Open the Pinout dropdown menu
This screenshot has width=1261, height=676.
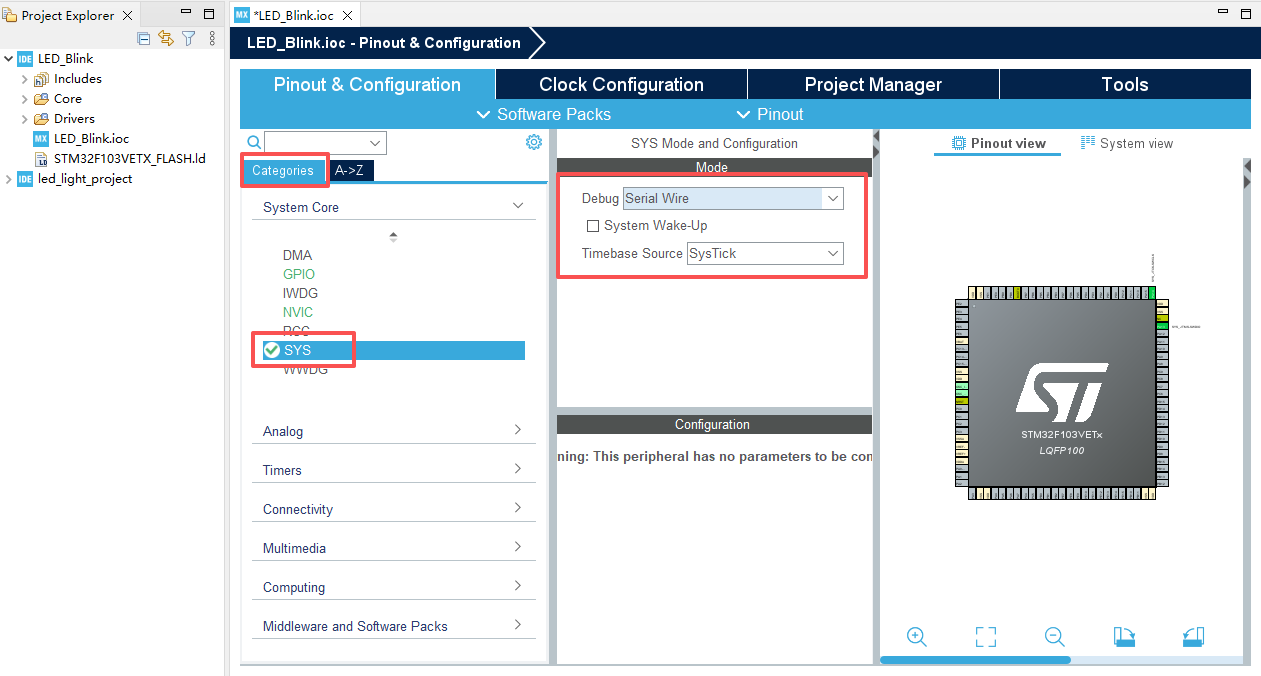click(x=770, y=114)
